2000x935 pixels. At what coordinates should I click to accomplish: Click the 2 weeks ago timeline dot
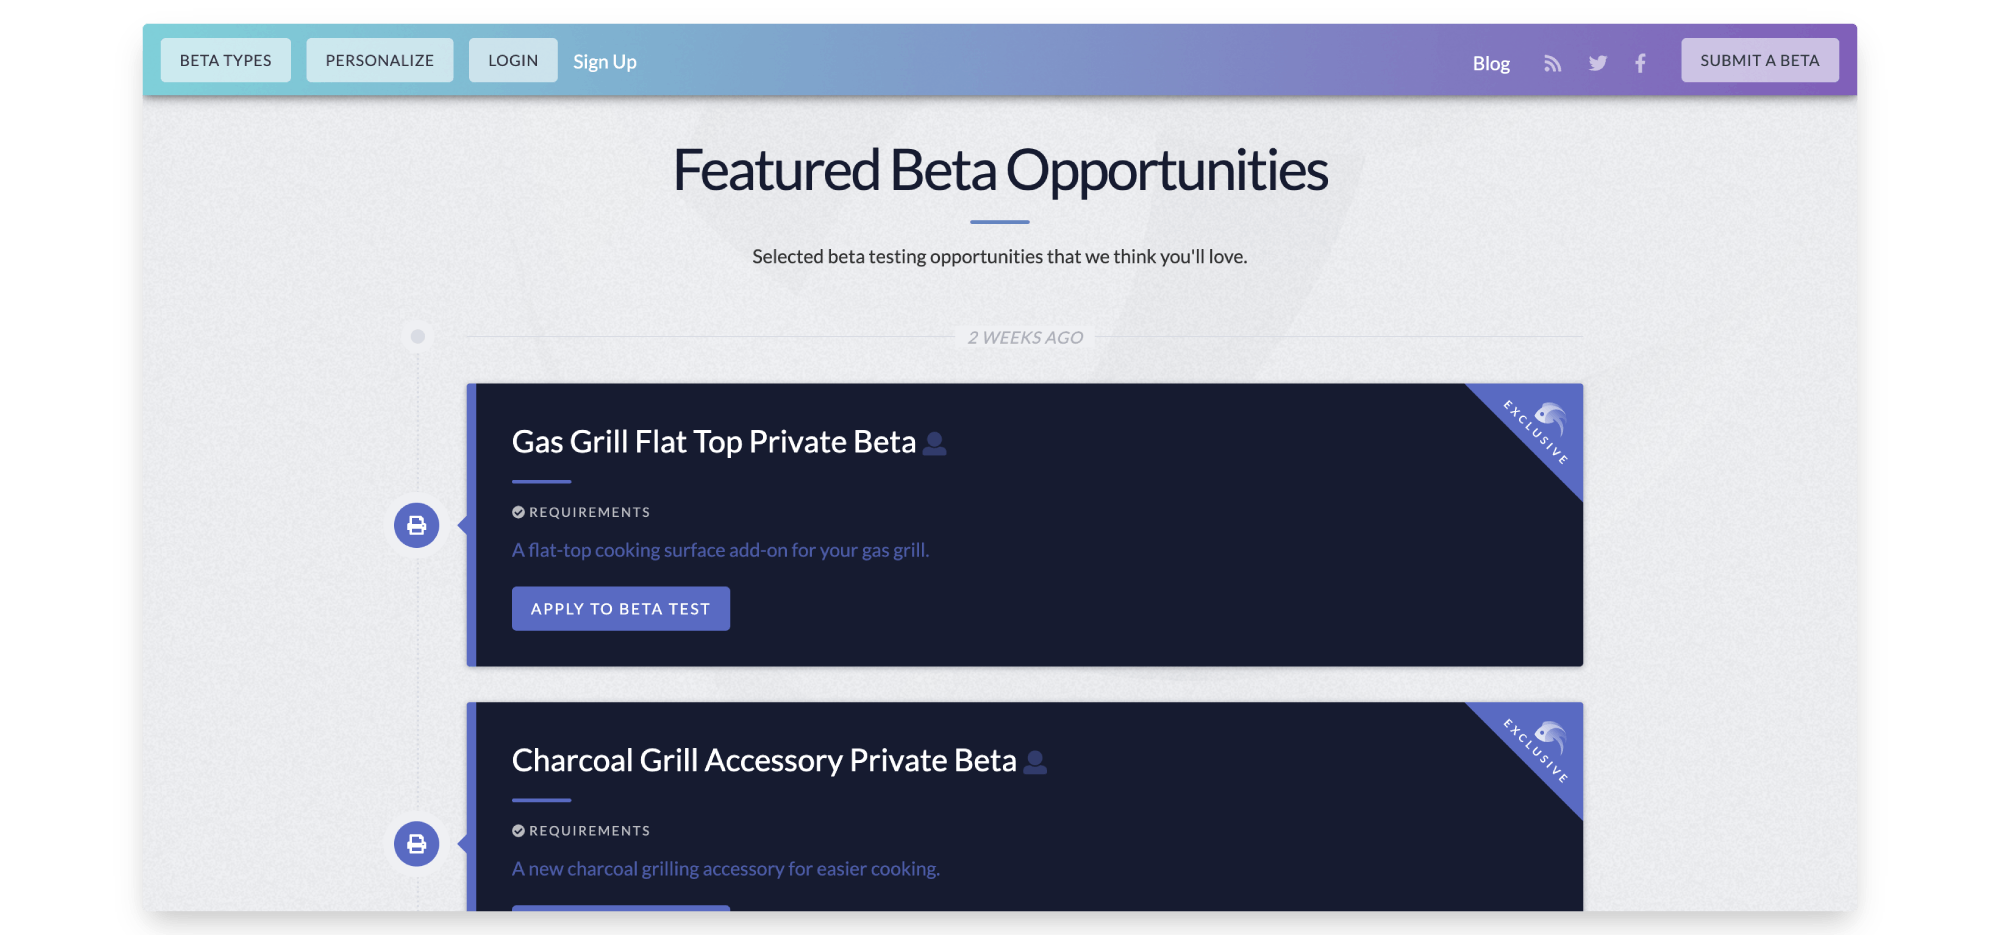[418, 337]
